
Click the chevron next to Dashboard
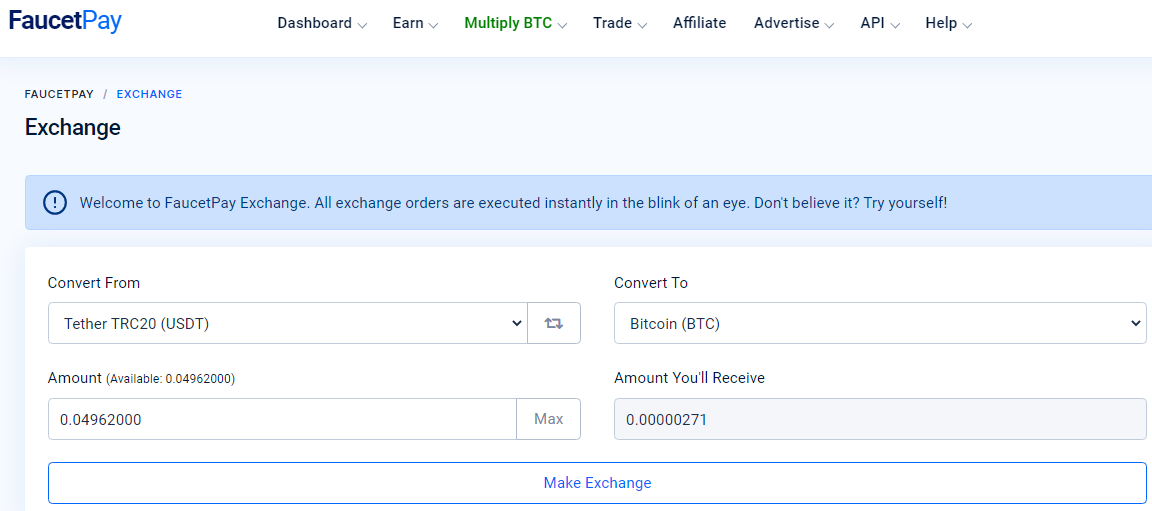[362, 25]
